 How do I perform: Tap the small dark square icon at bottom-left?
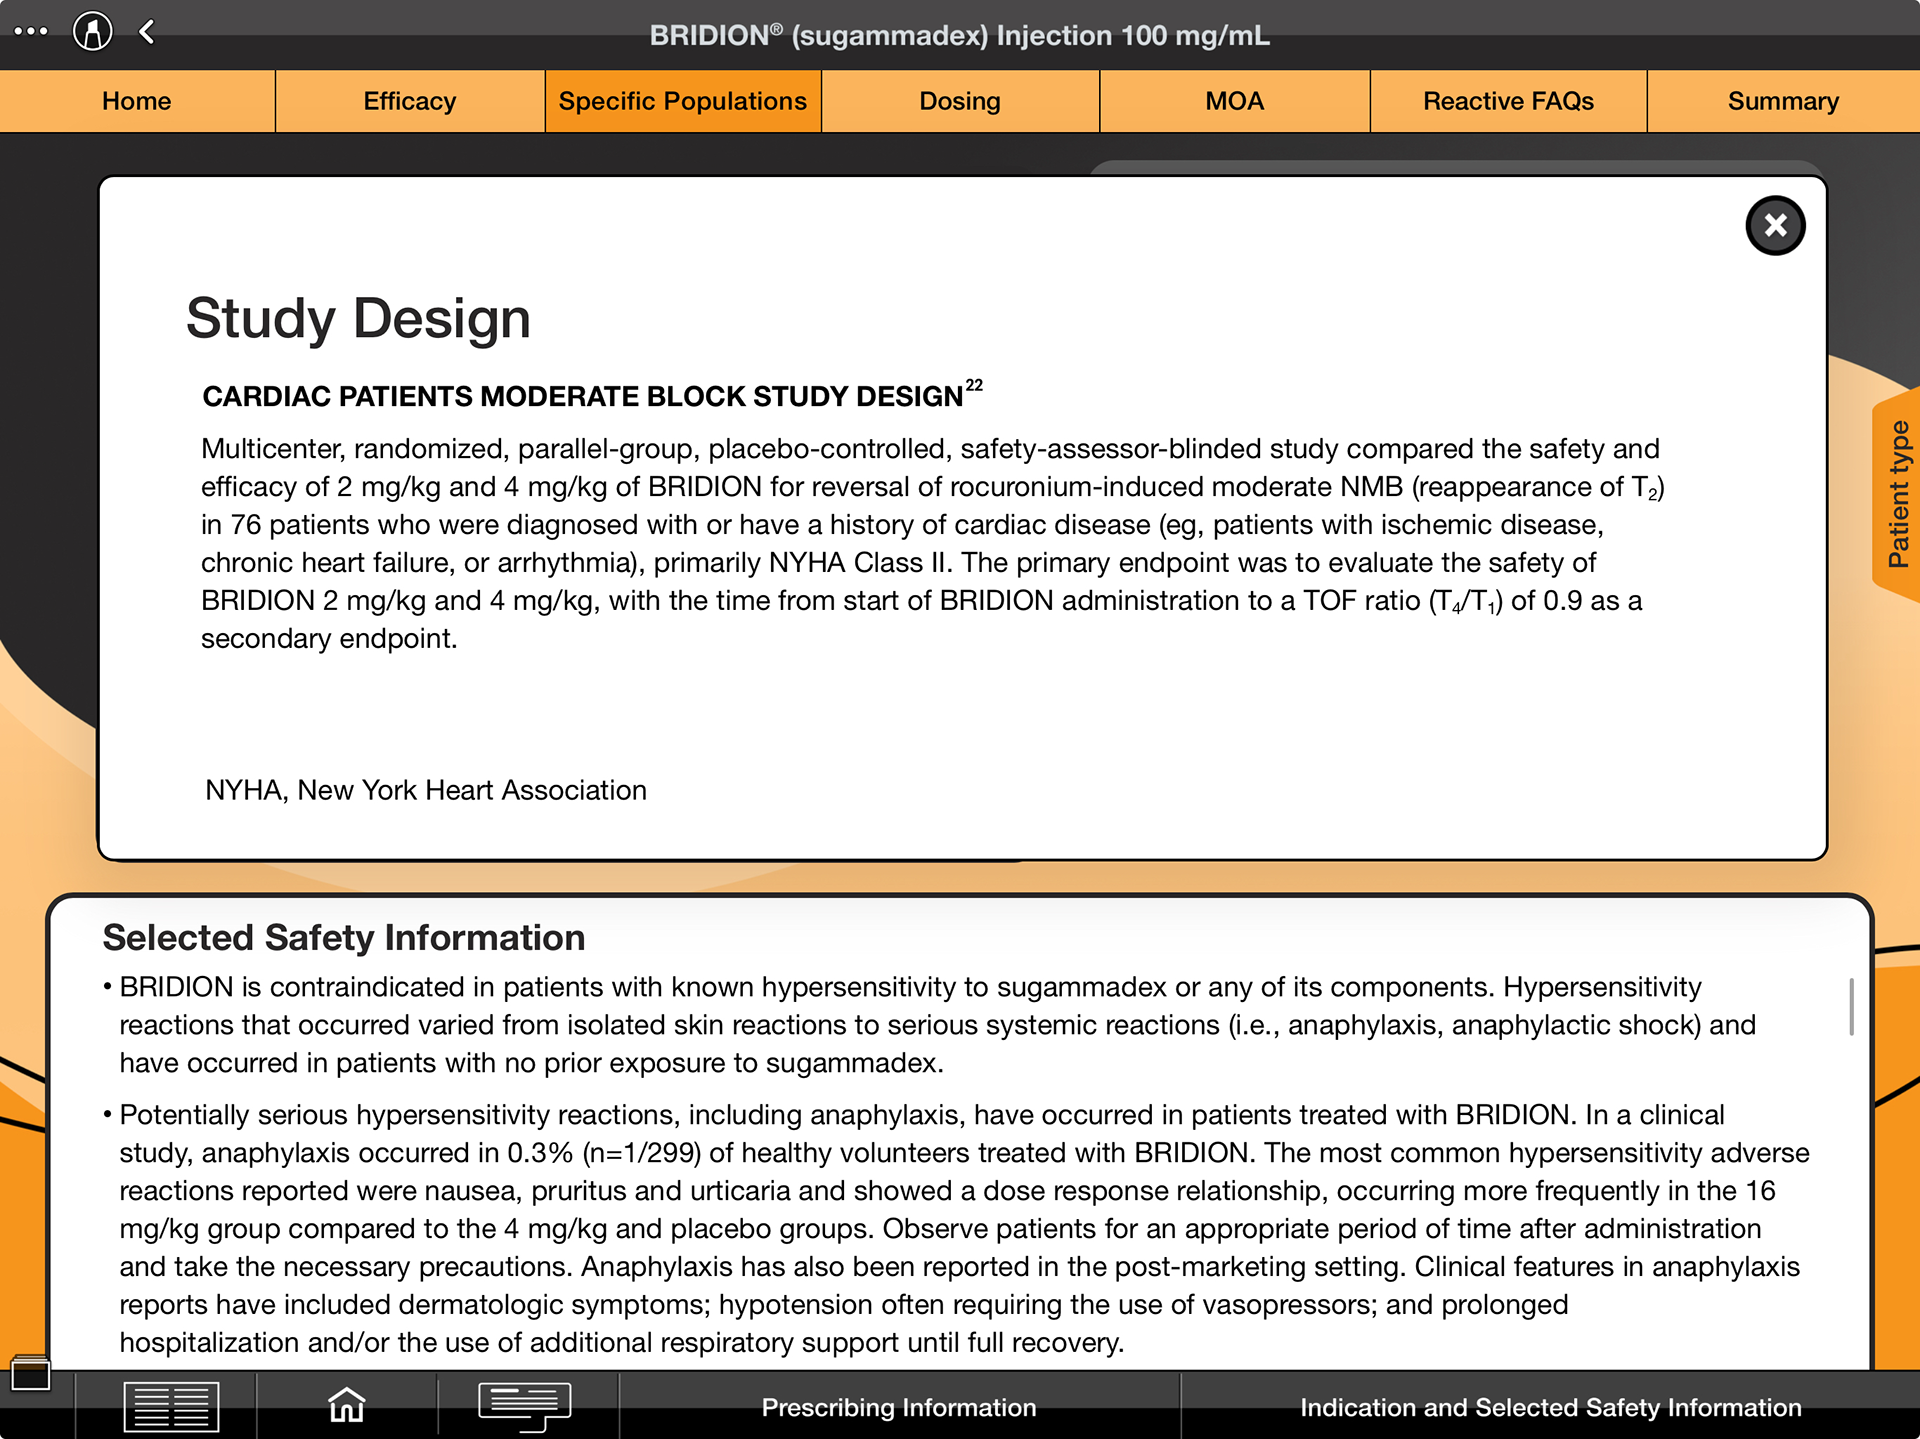click(x=30, y=1374)
